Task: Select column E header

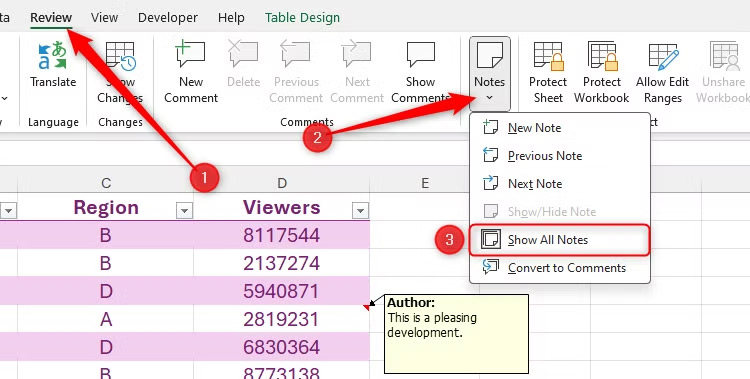Action: (425, 183)
